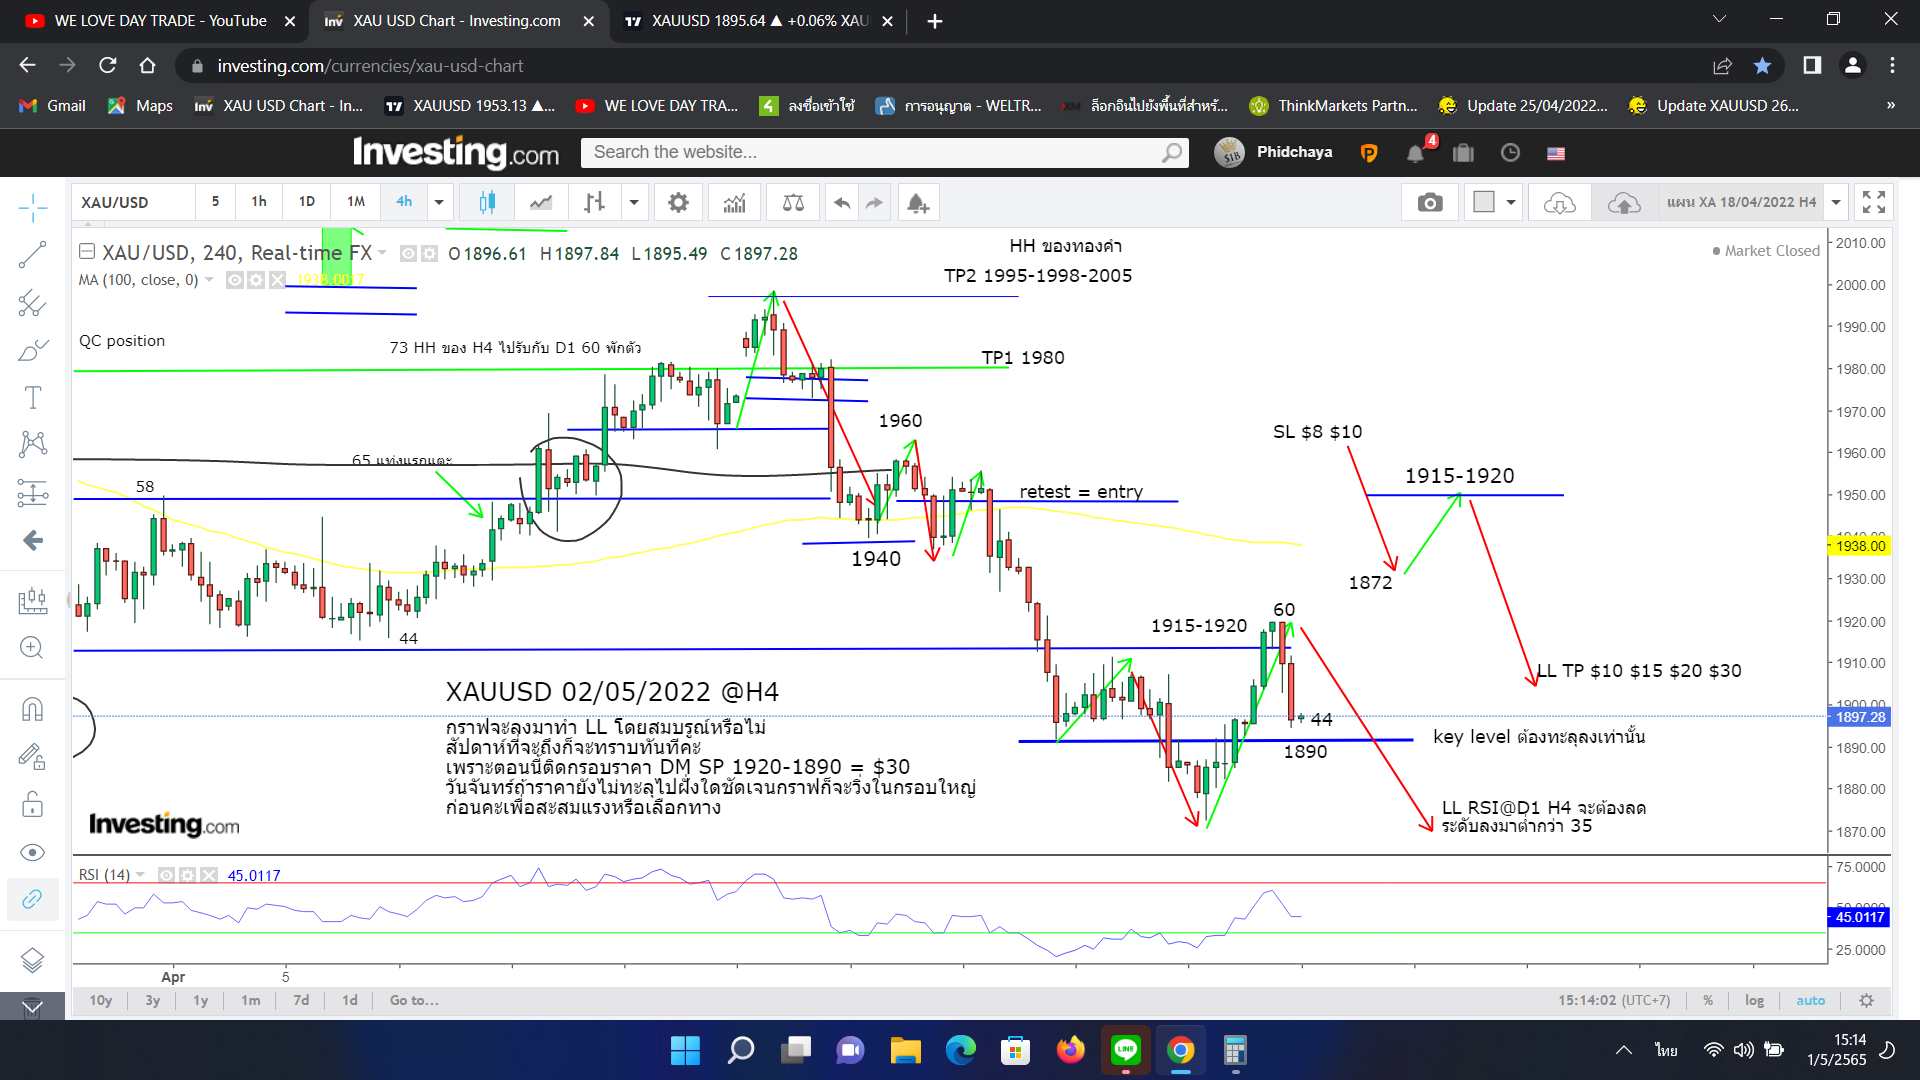Switch to bar chart style

(x=594, y=202)
